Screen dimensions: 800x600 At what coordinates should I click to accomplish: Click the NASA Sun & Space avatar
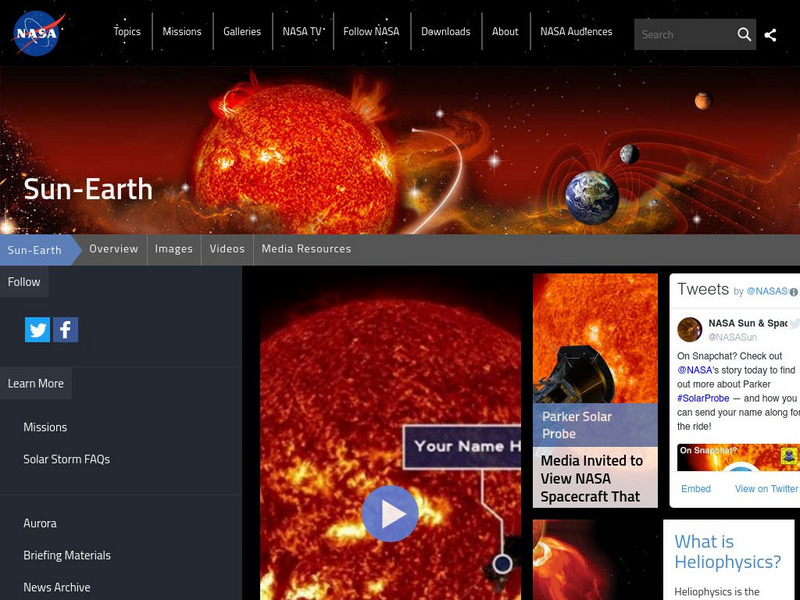pos(689,330)
